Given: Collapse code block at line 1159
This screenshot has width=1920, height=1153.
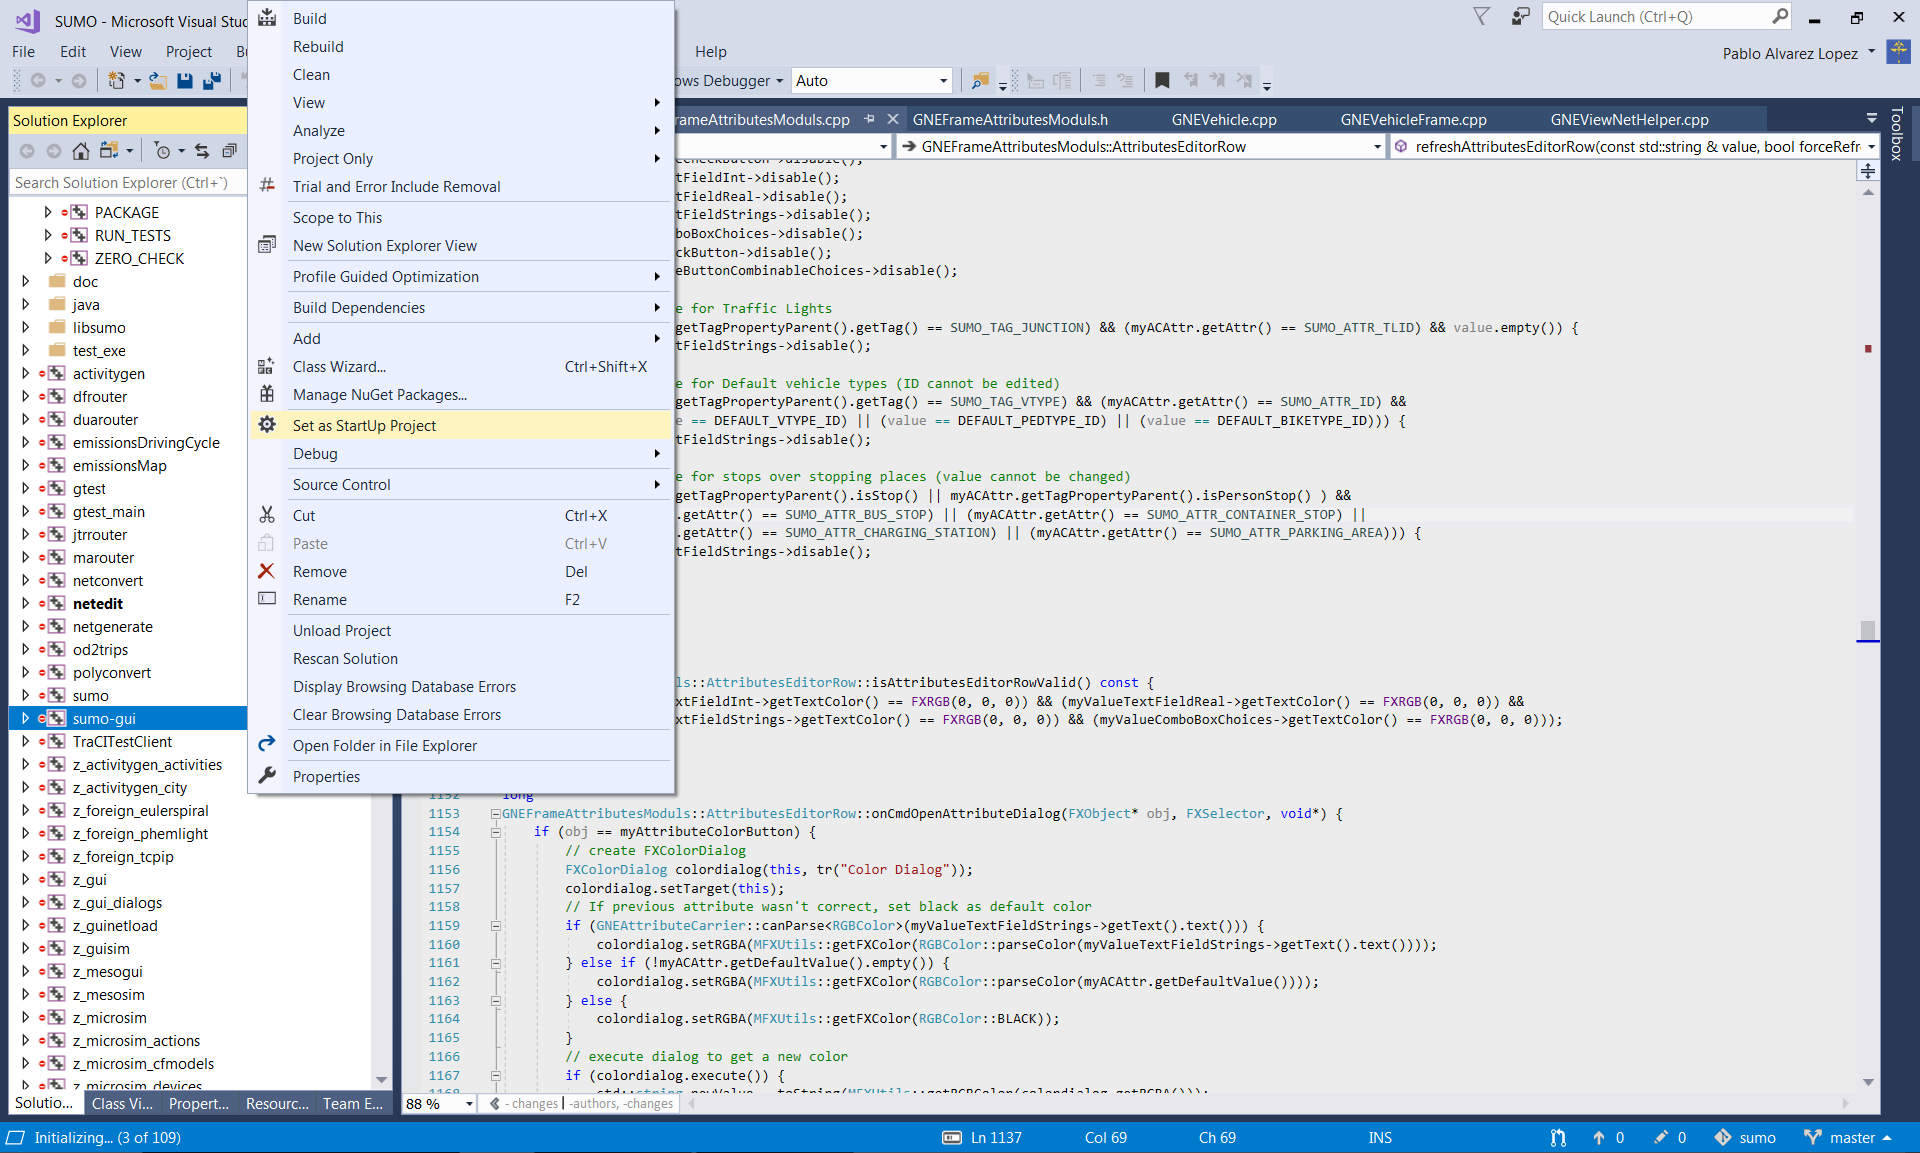Looking at the screenshot, I should (495, 926).
